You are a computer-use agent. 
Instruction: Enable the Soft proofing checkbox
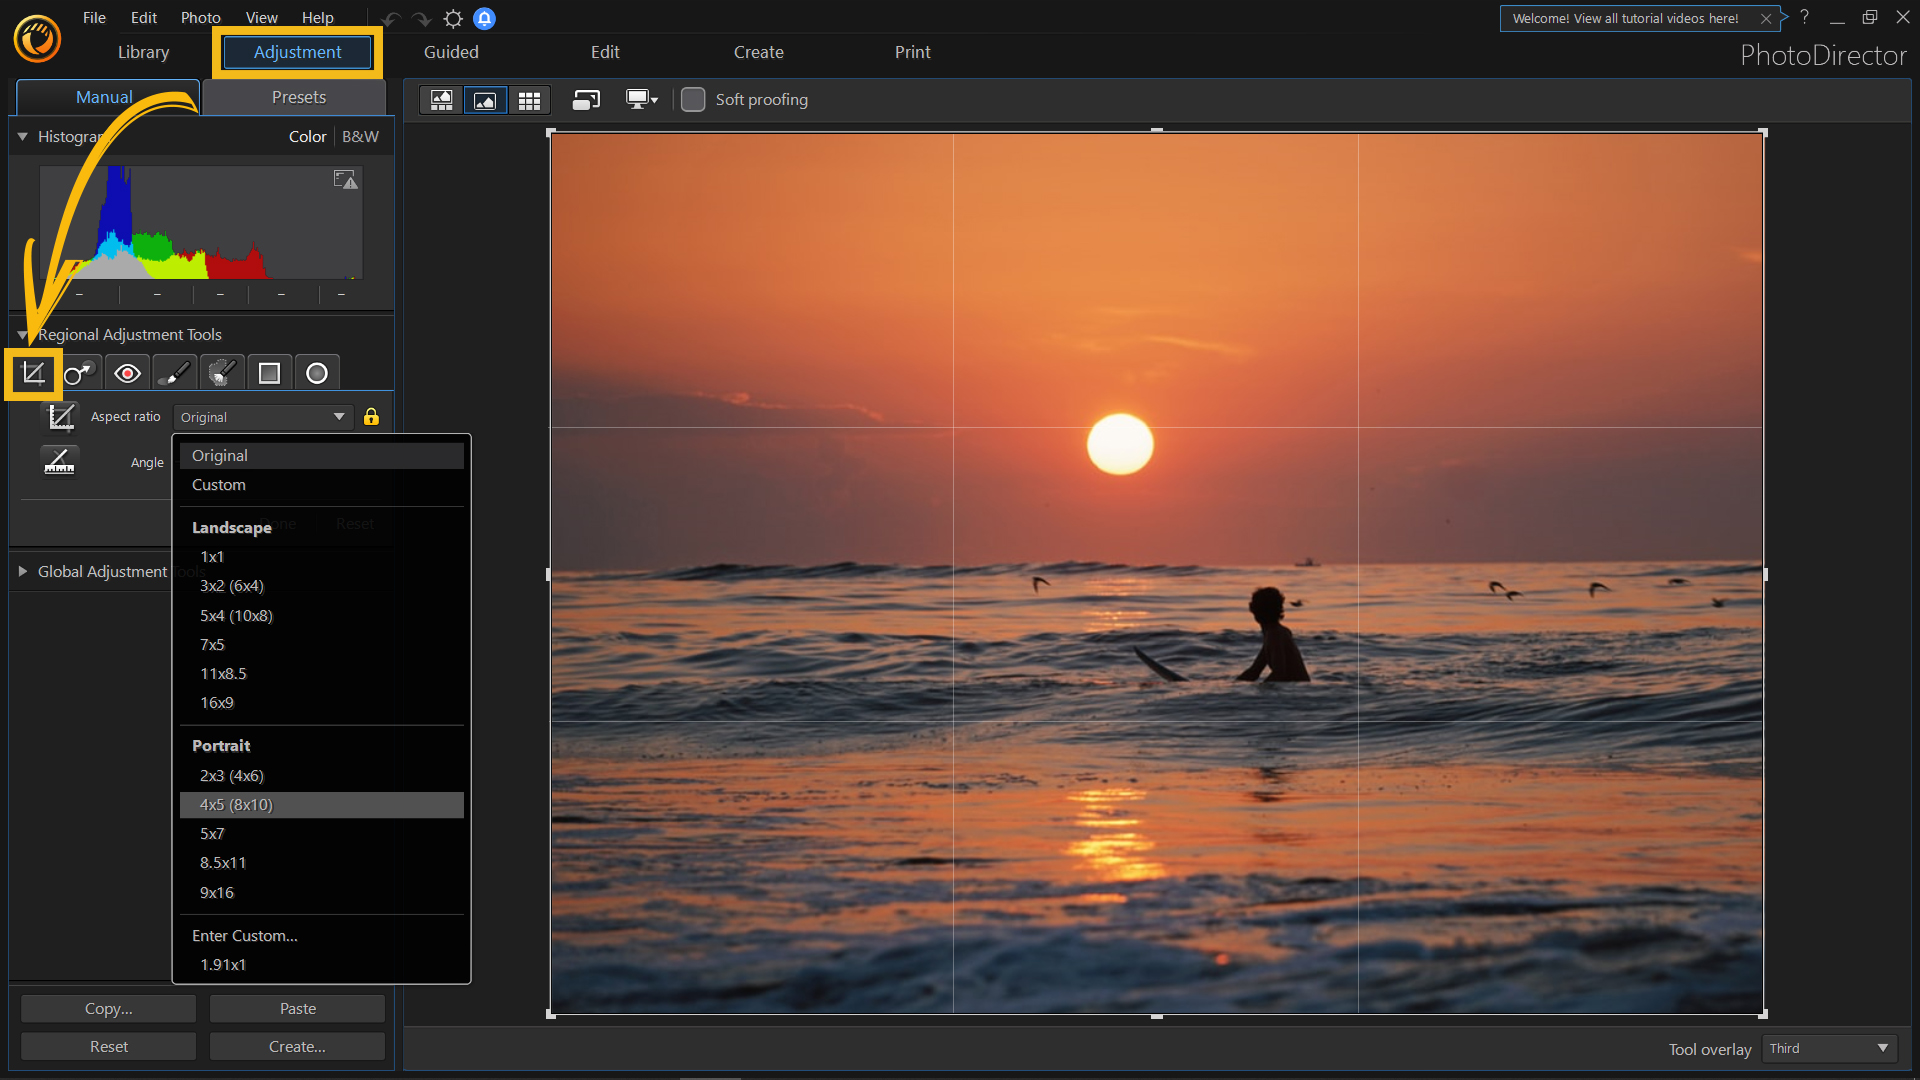tap(693, 100)
